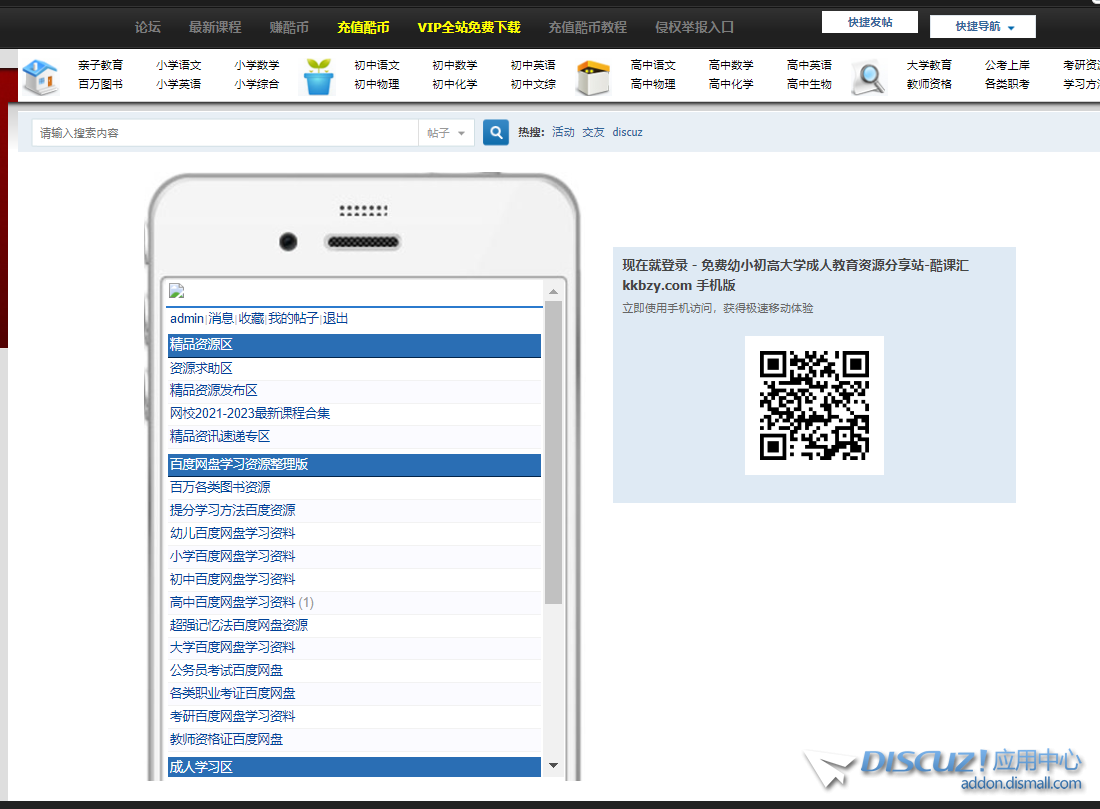
Task: Click the green potted plant icon beside 初中语文
Action: 318,77
